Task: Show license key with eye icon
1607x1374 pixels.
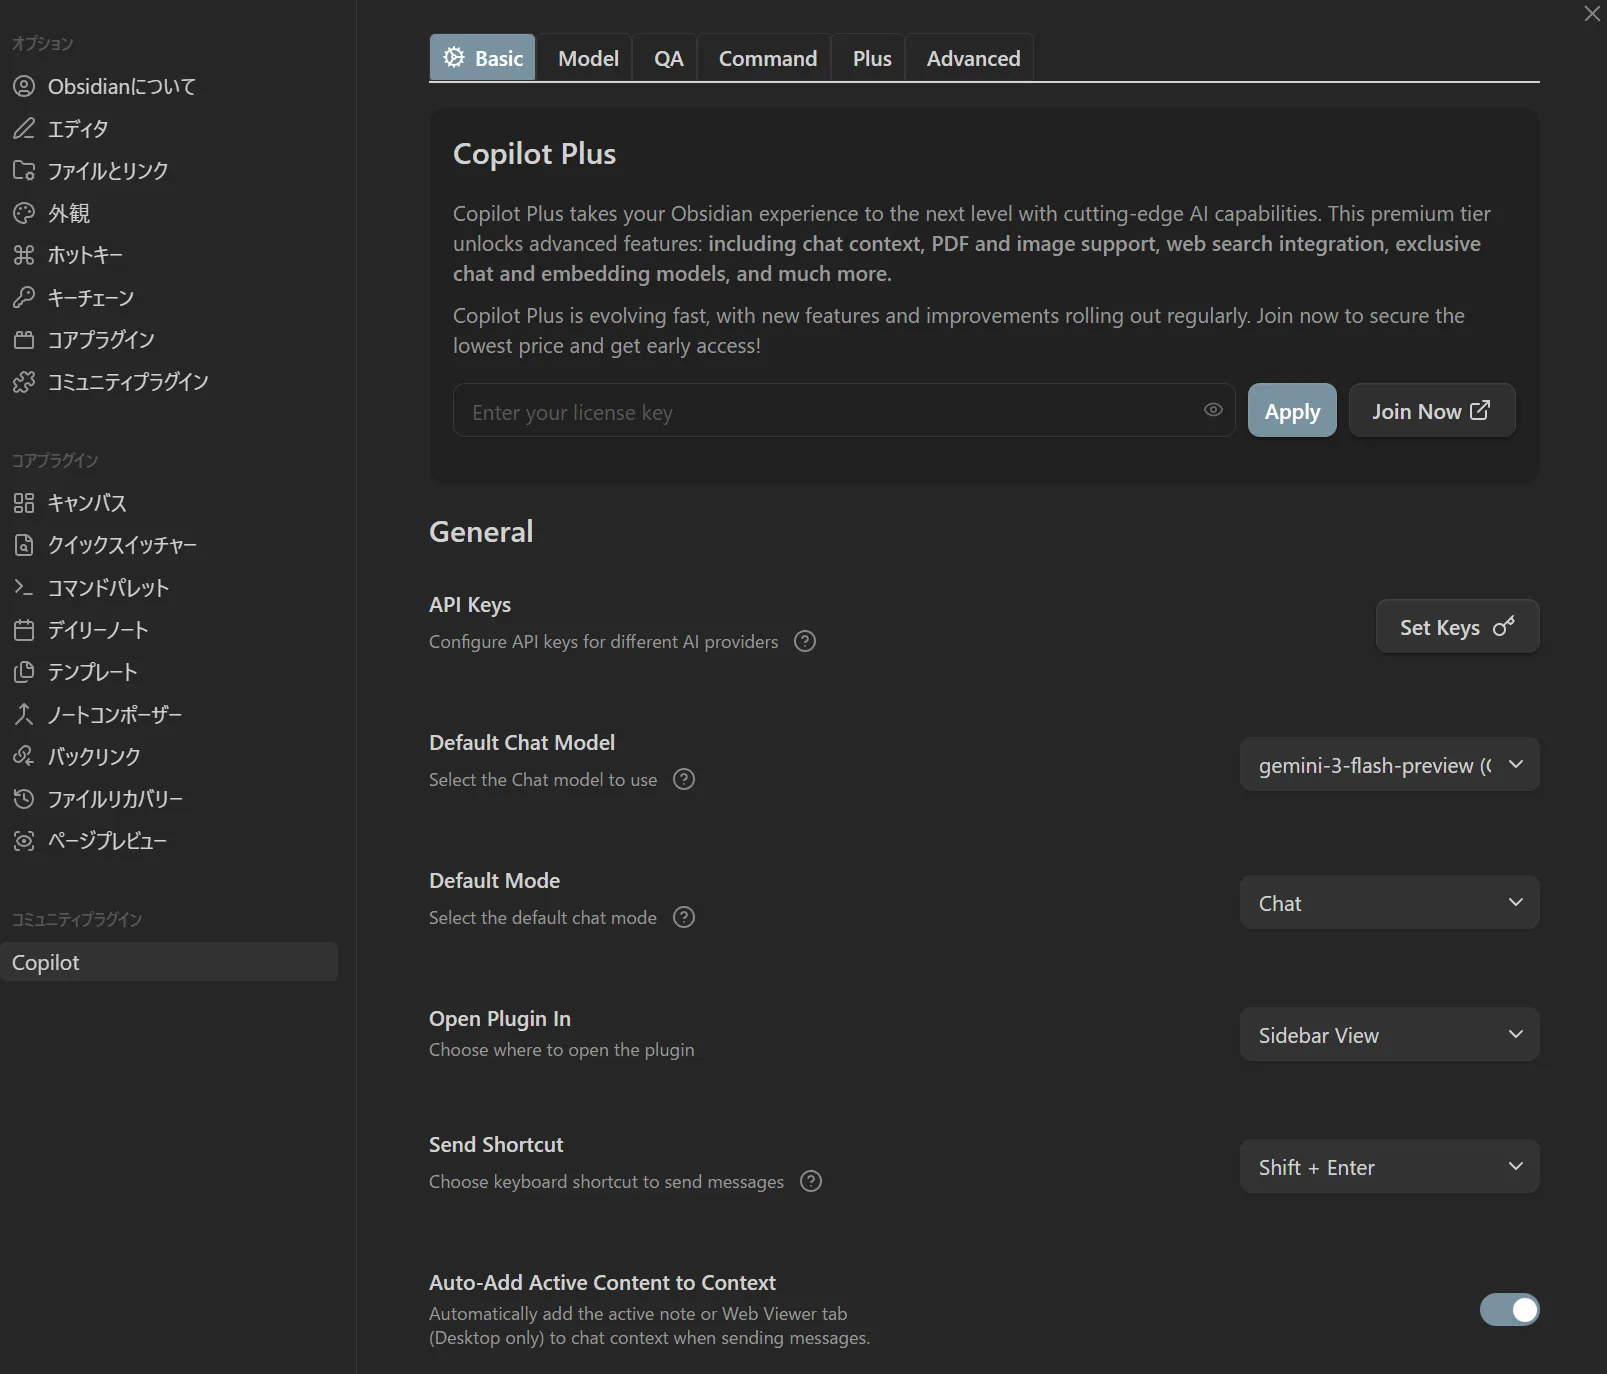Action: click(x=1213, y=410)
